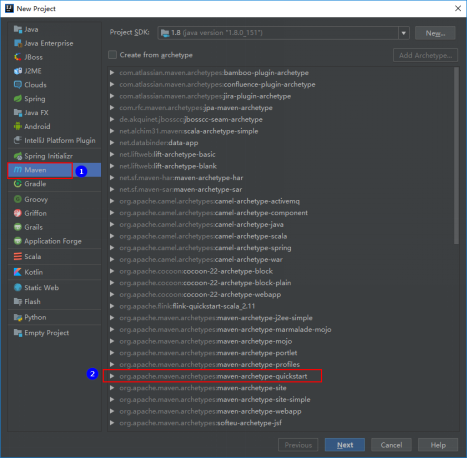468x458 pixels.
Task: Select the Scala icon
Action: [18, 256]
